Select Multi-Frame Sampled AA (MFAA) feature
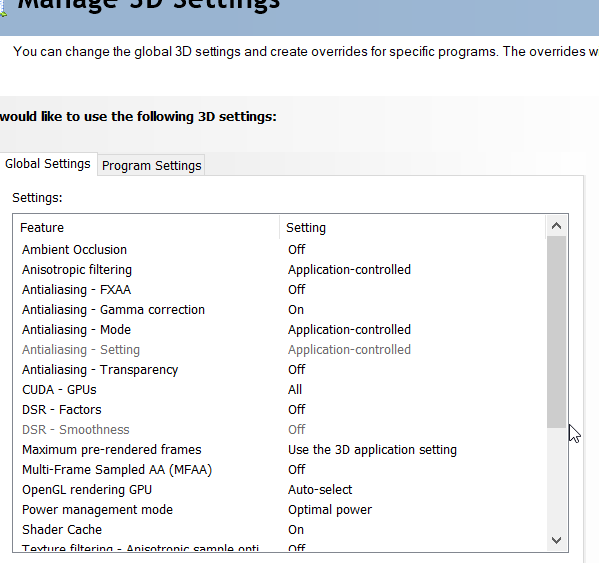Screen dimensions: 599x563 [x=117, y=470]
